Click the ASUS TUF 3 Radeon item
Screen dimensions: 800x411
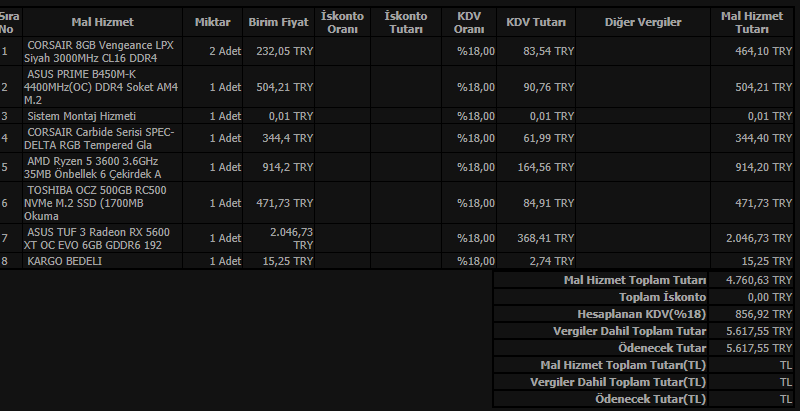100,238
